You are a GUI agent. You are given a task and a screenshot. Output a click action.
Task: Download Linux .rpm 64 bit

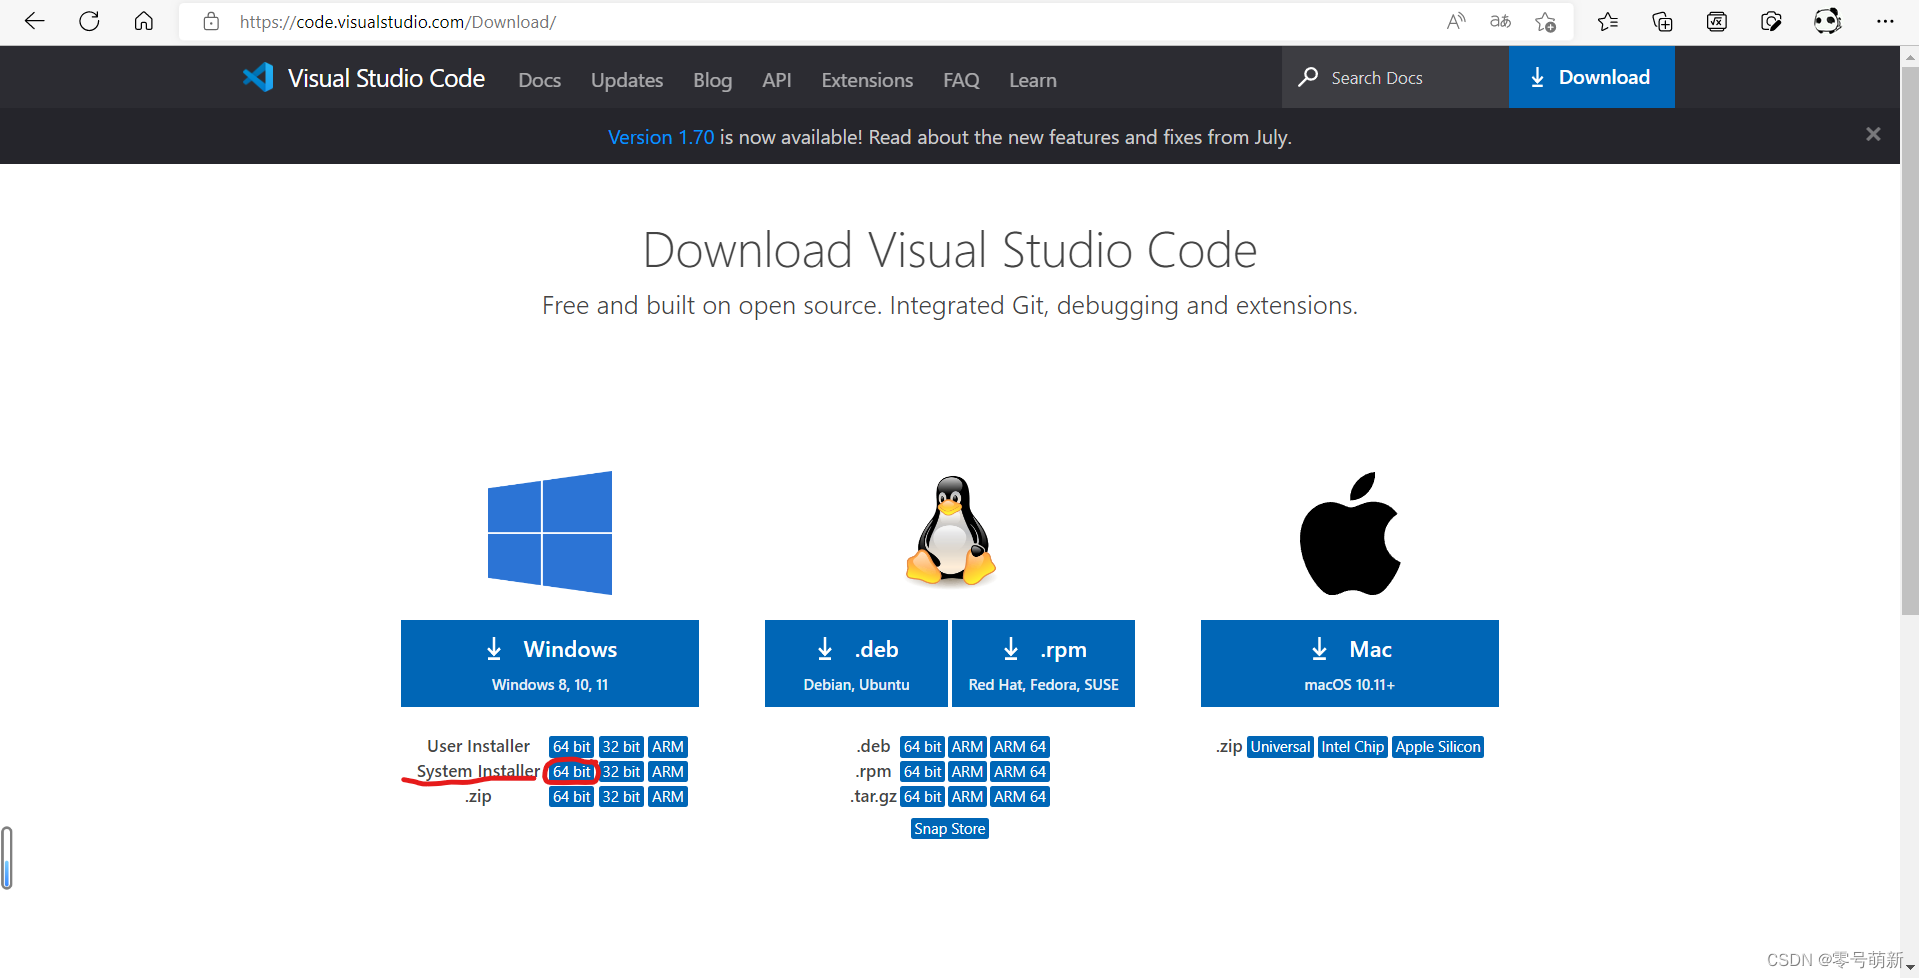922,772
